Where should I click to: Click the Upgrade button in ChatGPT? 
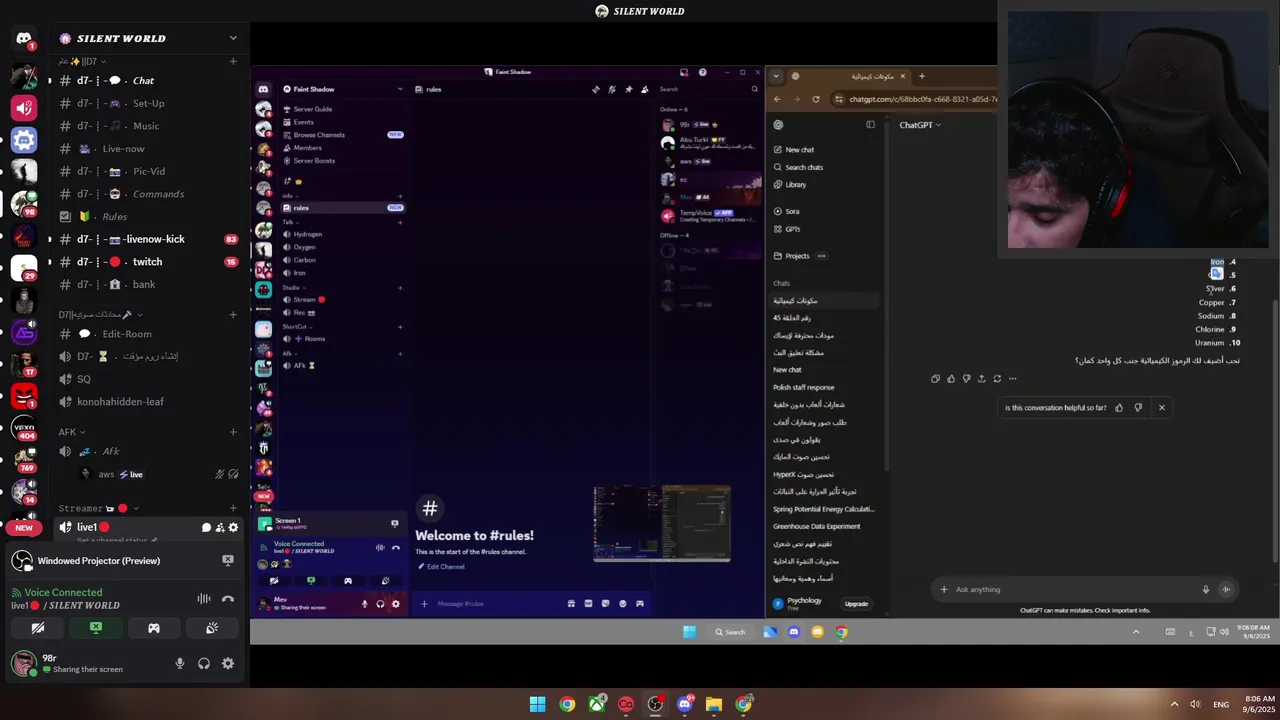pyautogui.click(x=856, y=604)
